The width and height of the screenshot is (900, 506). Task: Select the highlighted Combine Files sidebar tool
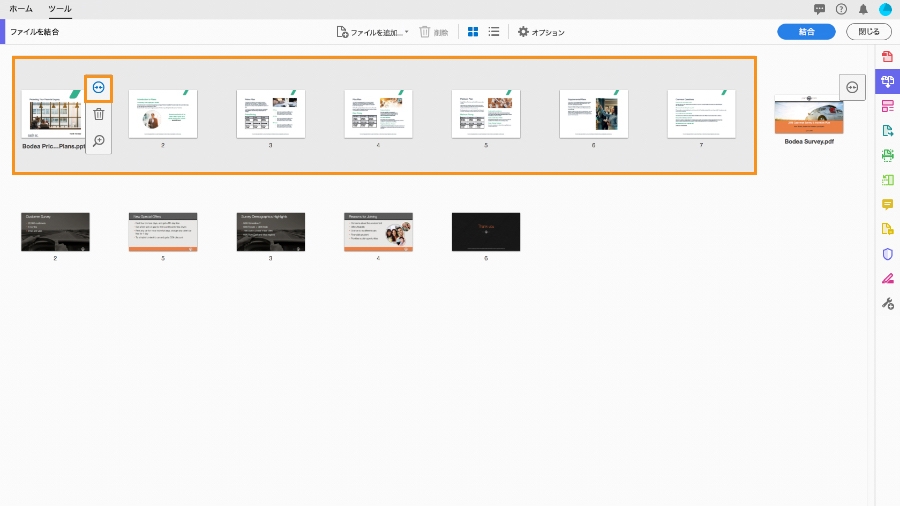pos(887,81)
